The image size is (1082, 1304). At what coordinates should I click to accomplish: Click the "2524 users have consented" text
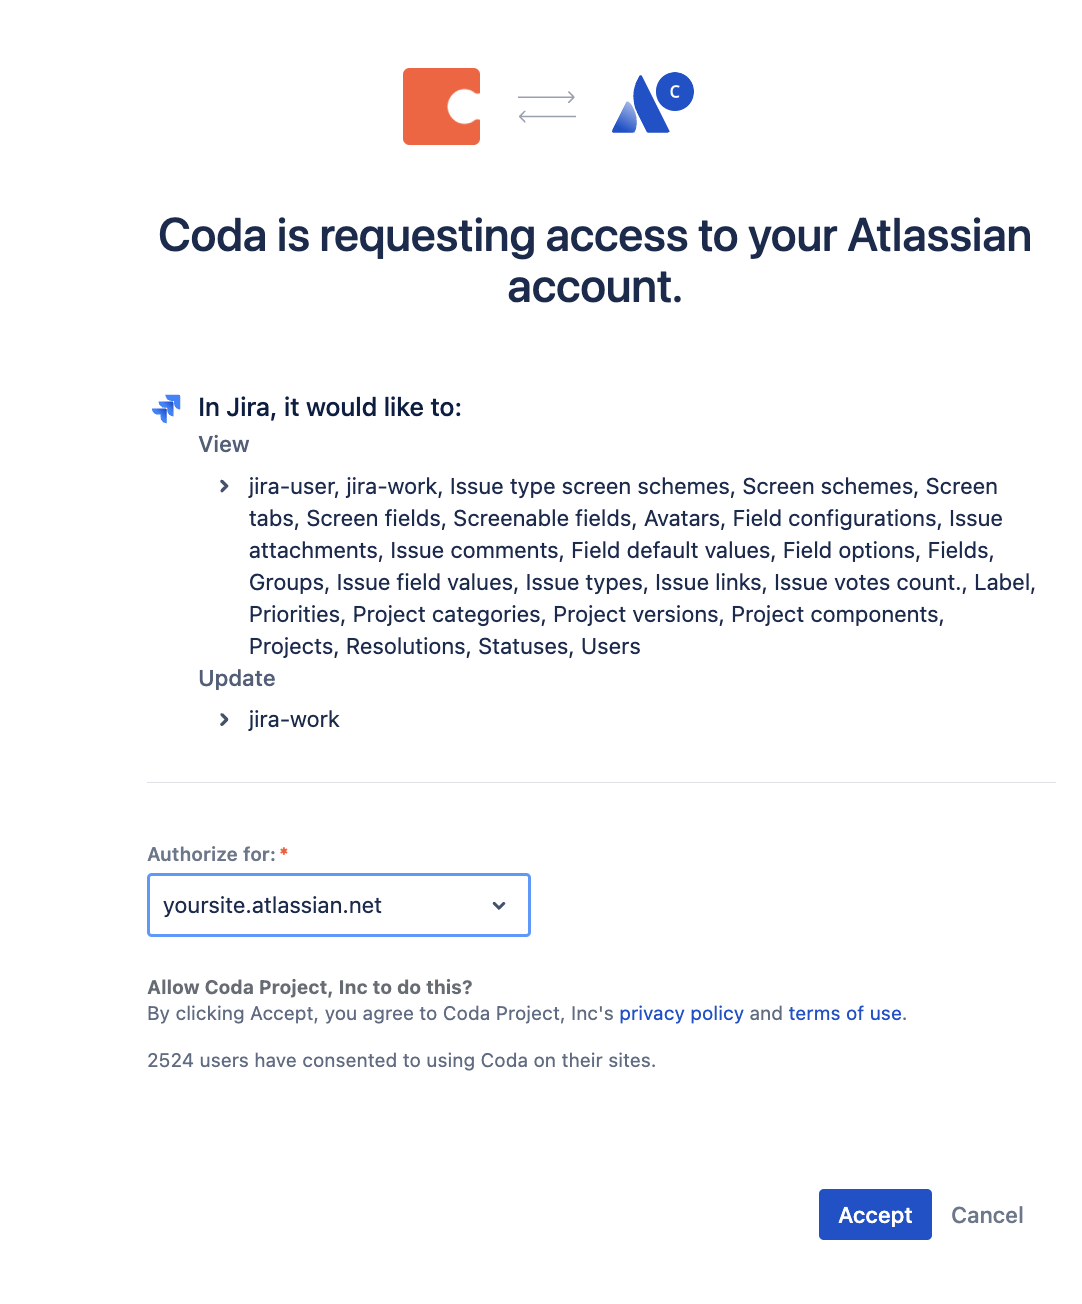click(401, 1061)
